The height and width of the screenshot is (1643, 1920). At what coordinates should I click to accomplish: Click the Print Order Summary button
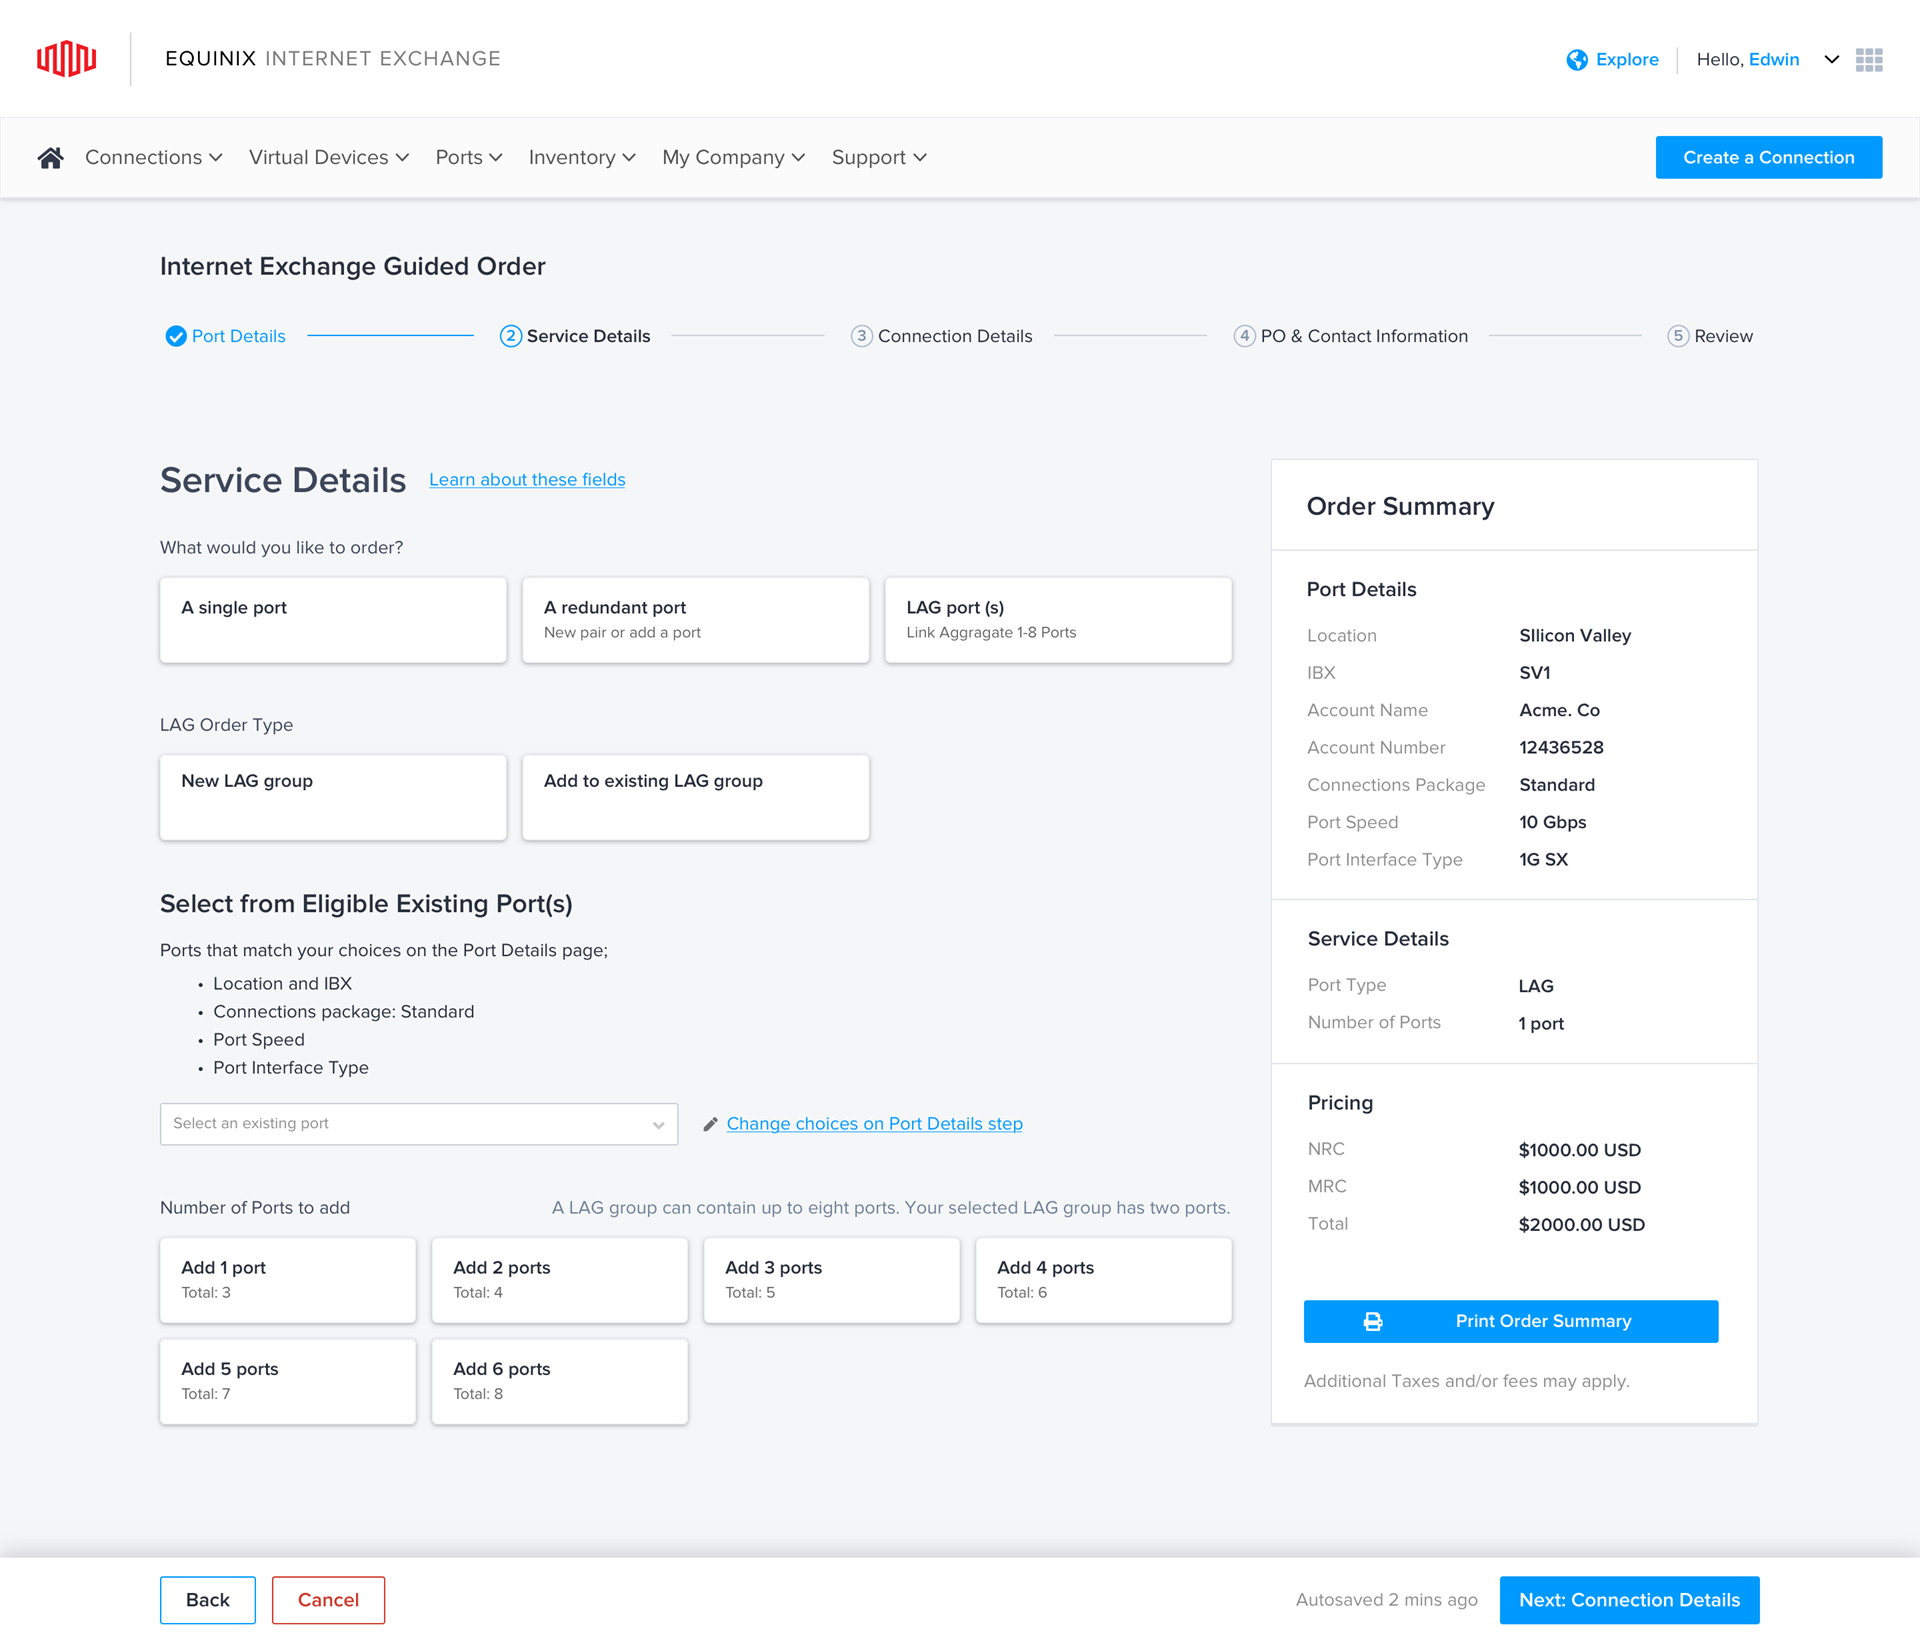pos(1510,1322)
